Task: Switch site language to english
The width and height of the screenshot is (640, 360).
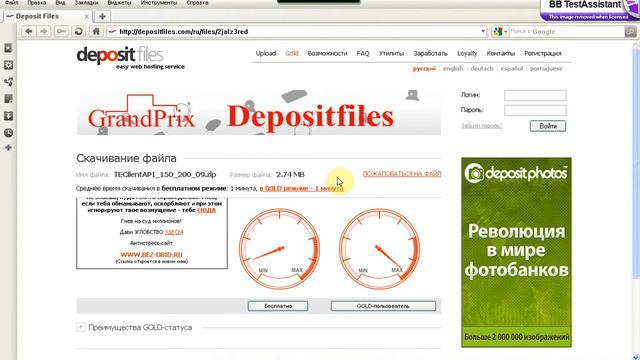Action: pyautogui.click(x=453, y=69)
